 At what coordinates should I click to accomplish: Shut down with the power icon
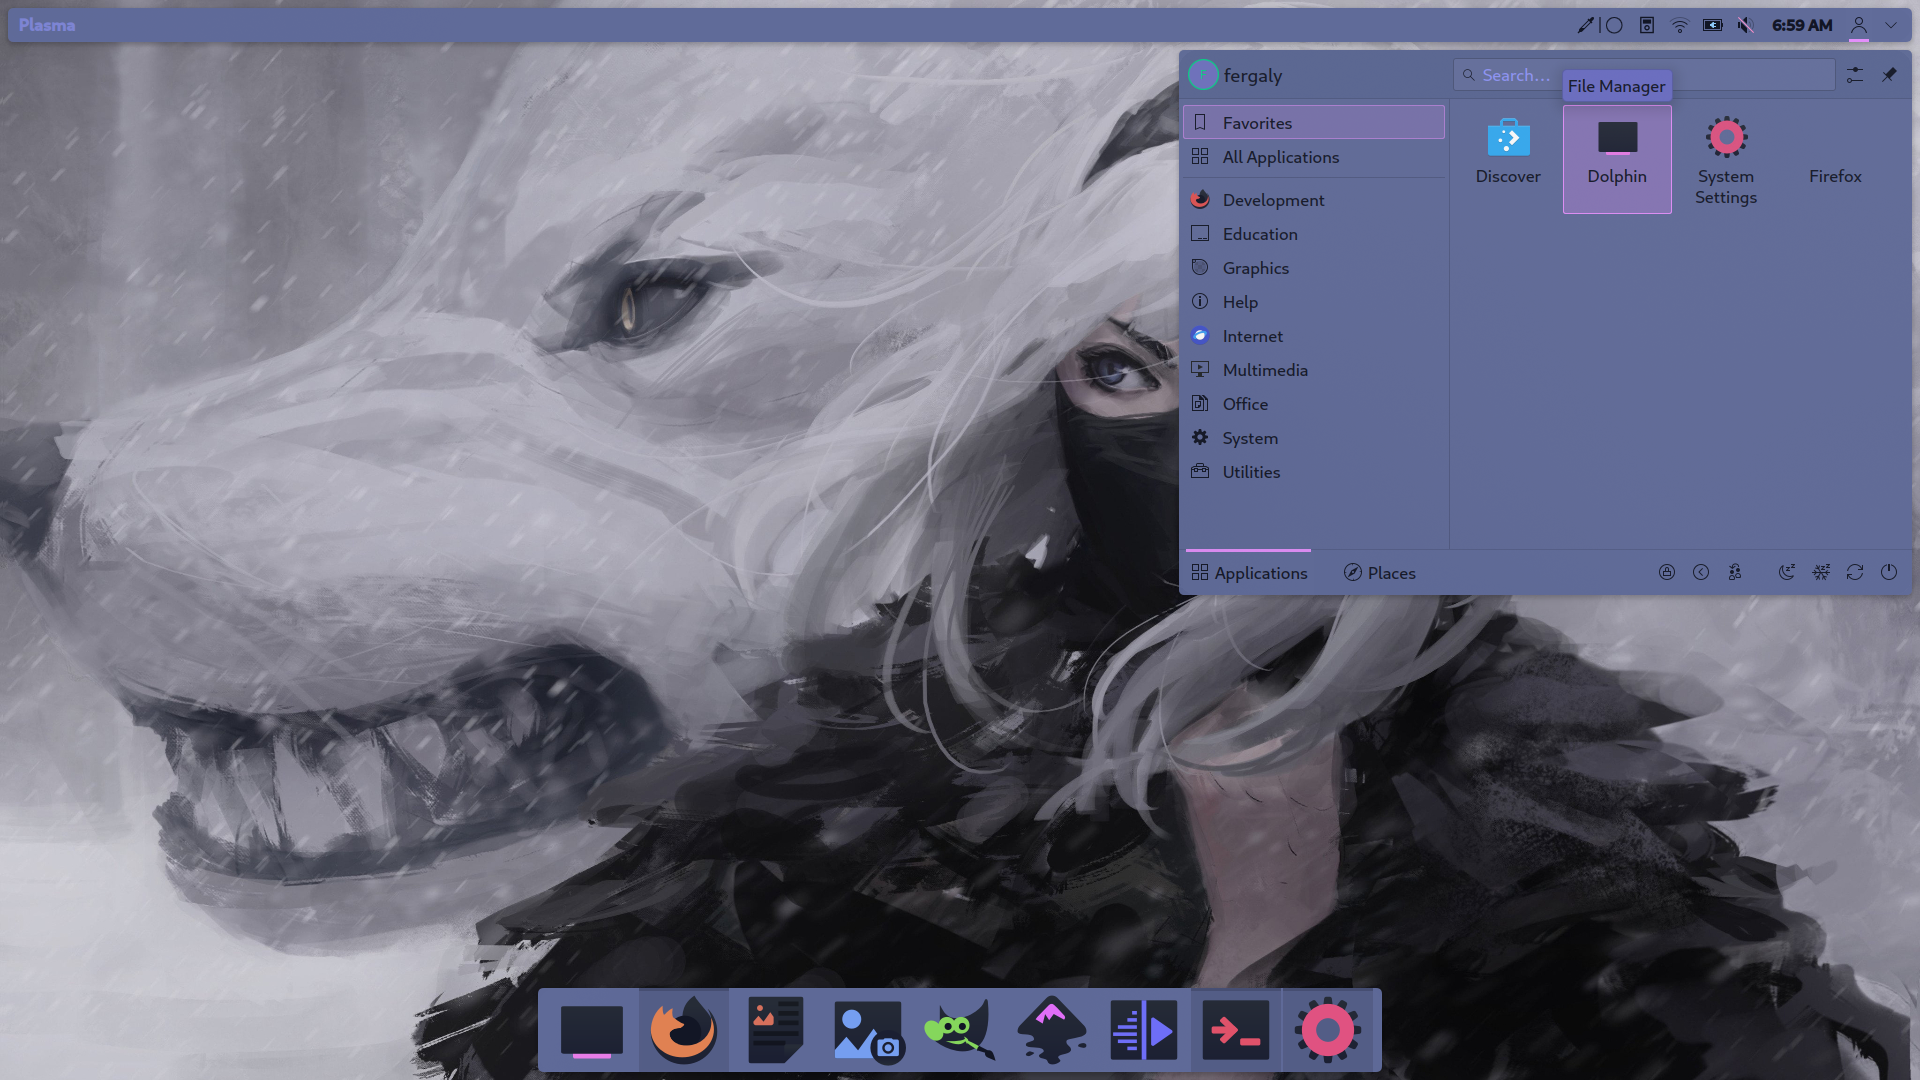tap(1889, 572)
